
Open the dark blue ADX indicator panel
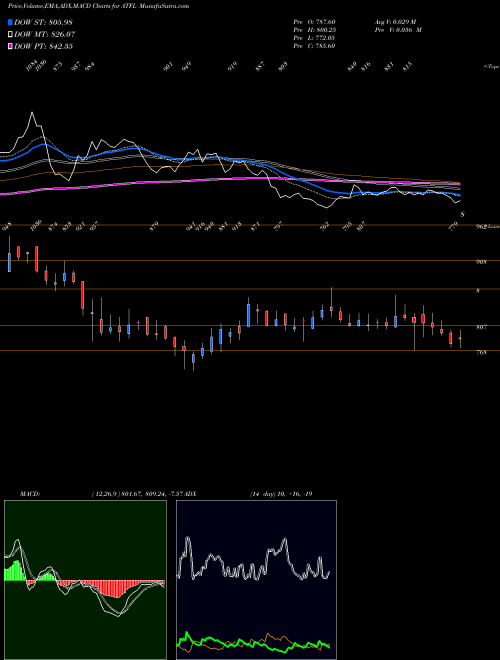[256, 580]
